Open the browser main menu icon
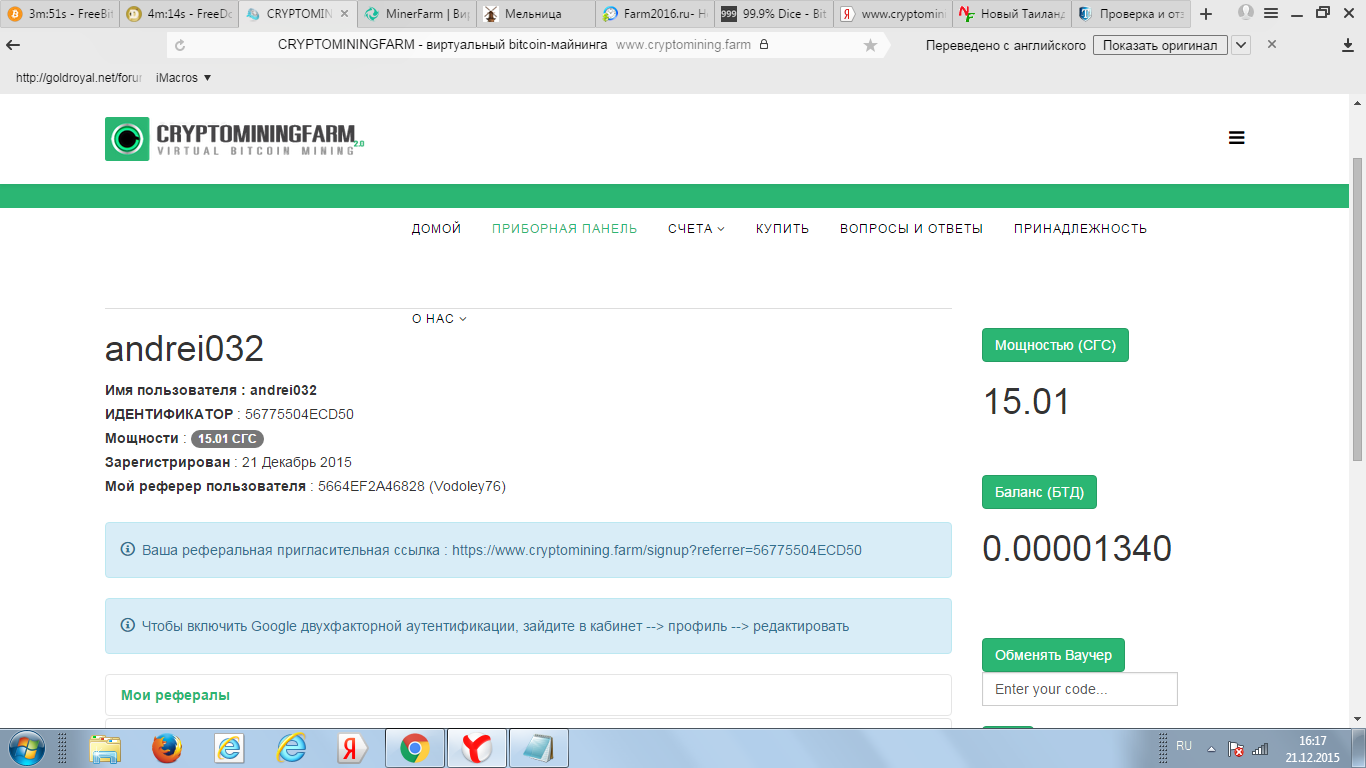 1271,13
